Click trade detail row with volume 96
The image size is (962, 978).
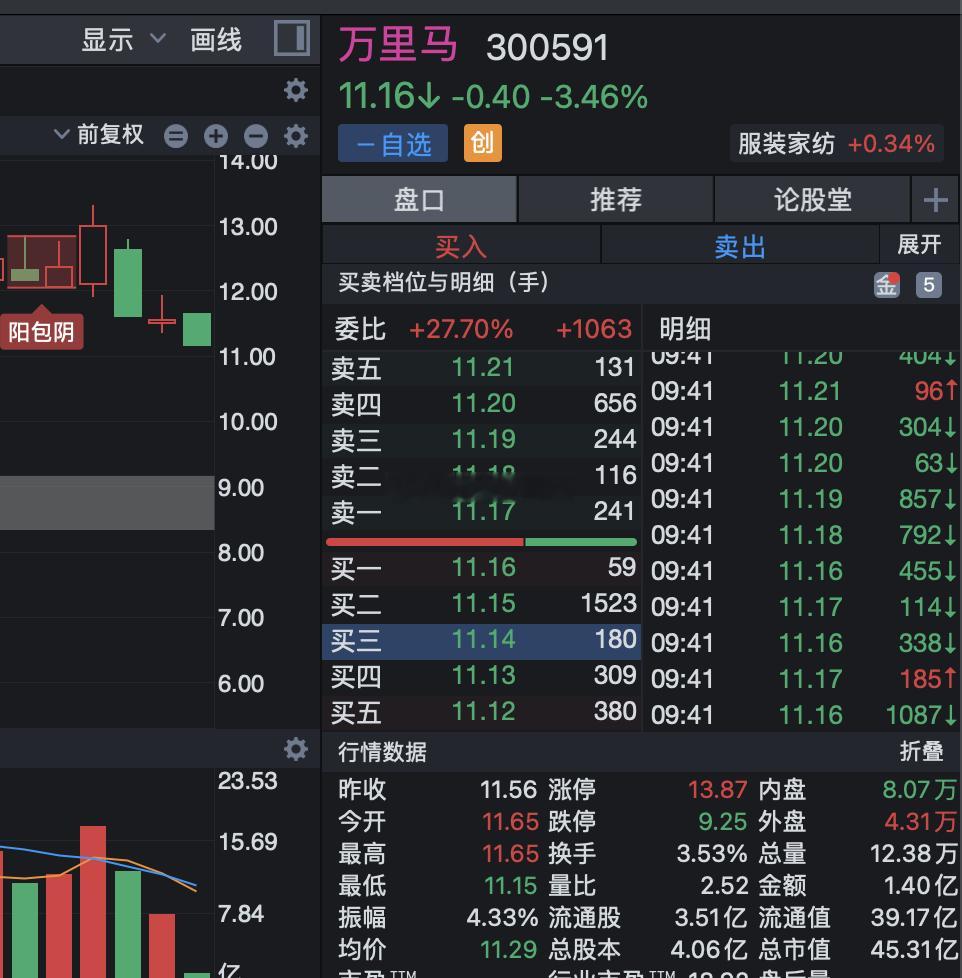click(x=803, y=391)
